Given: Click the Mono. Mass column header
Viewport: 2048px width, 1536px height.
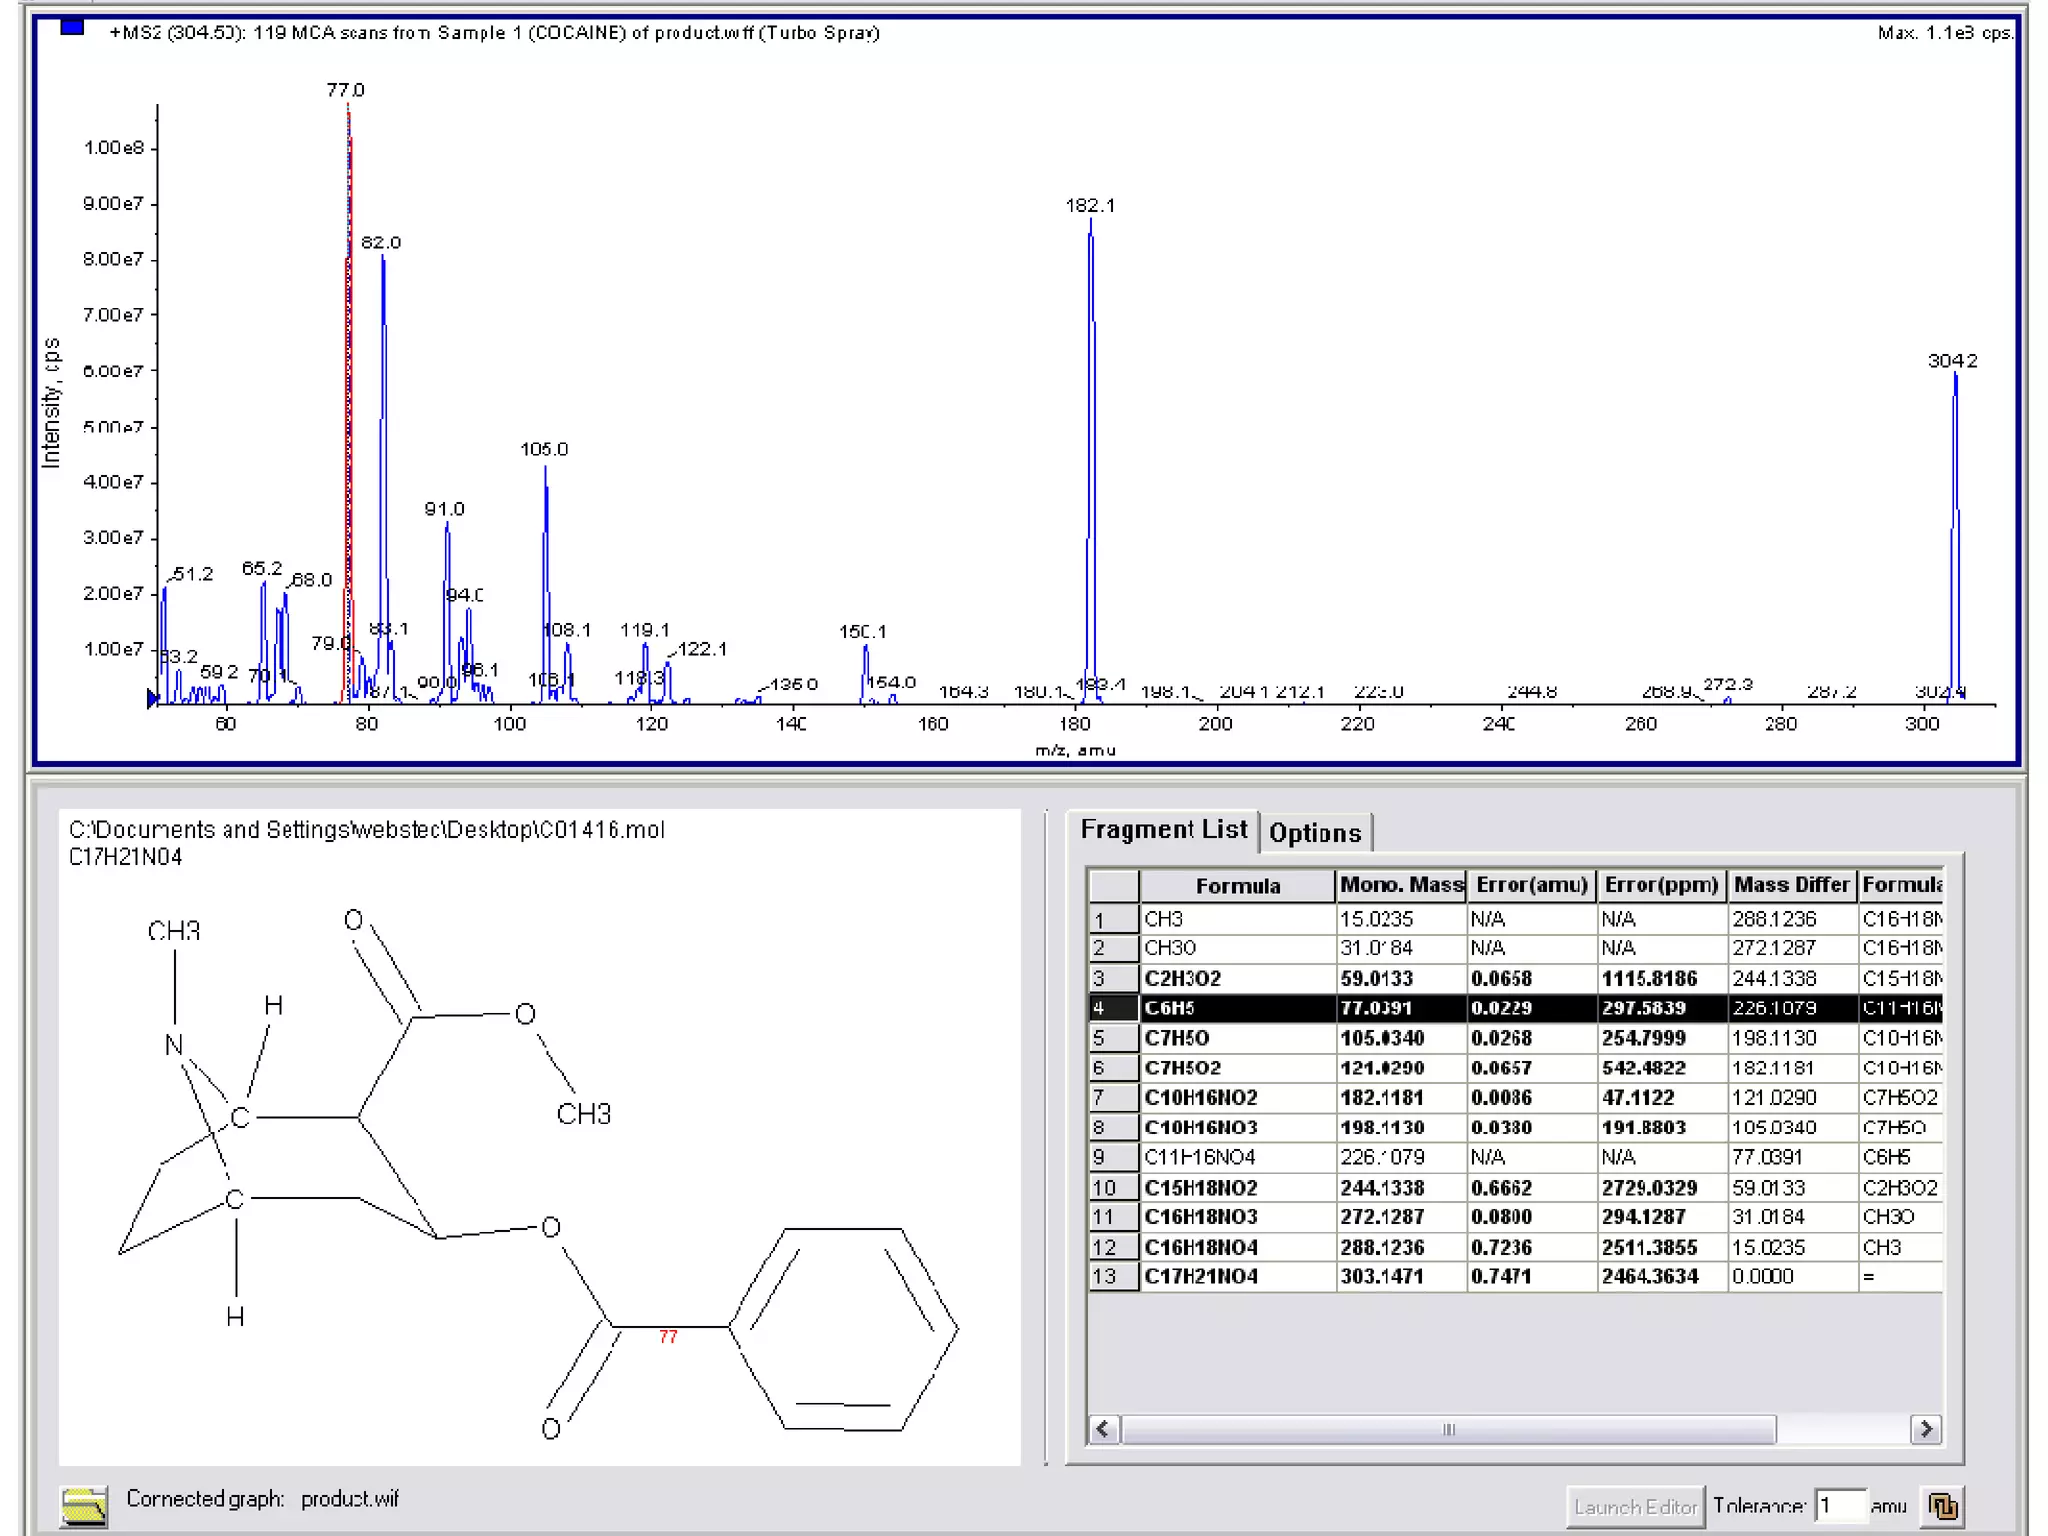Looking at the screenshot, I should pyautogui.click(x=1401, y=885).
